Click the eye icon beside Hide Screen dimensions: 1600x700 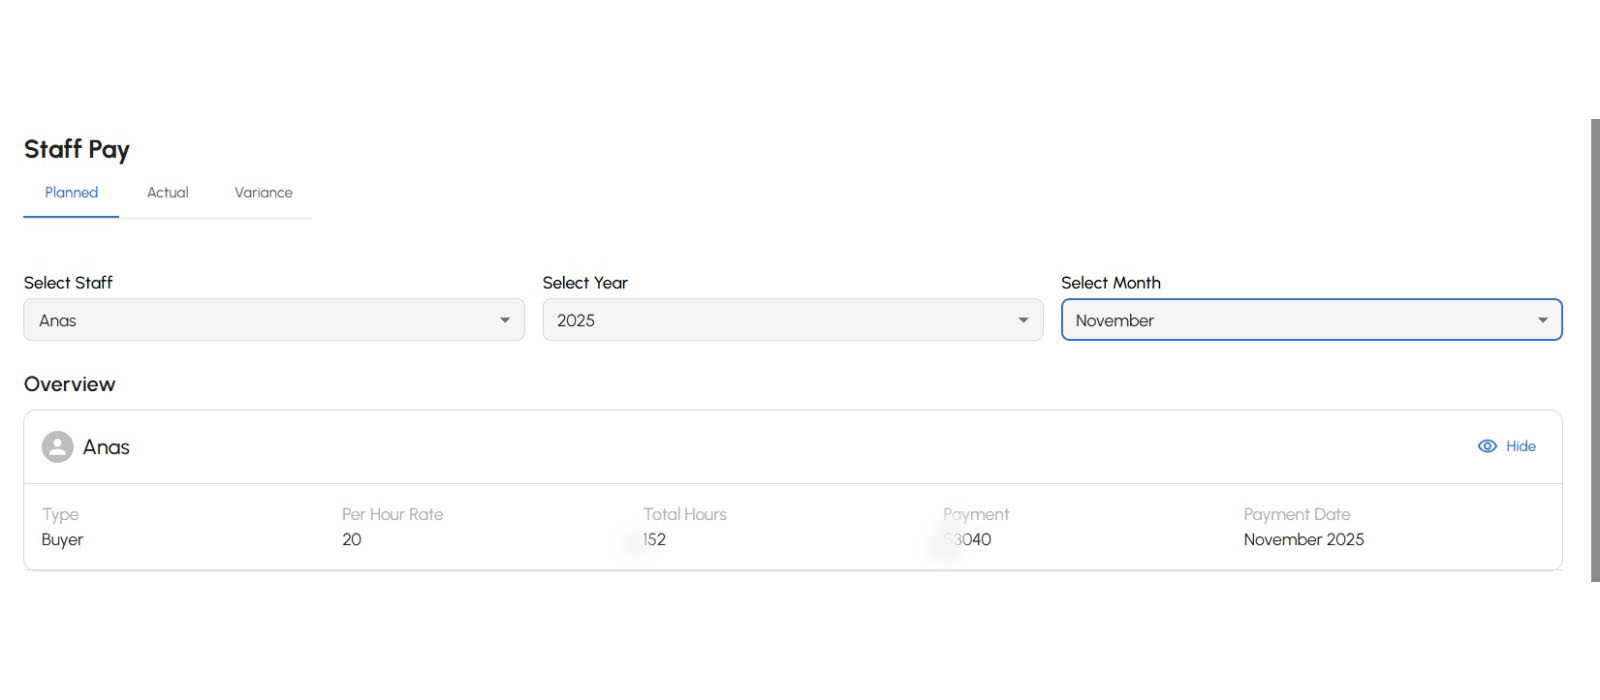coord(1487,446)
